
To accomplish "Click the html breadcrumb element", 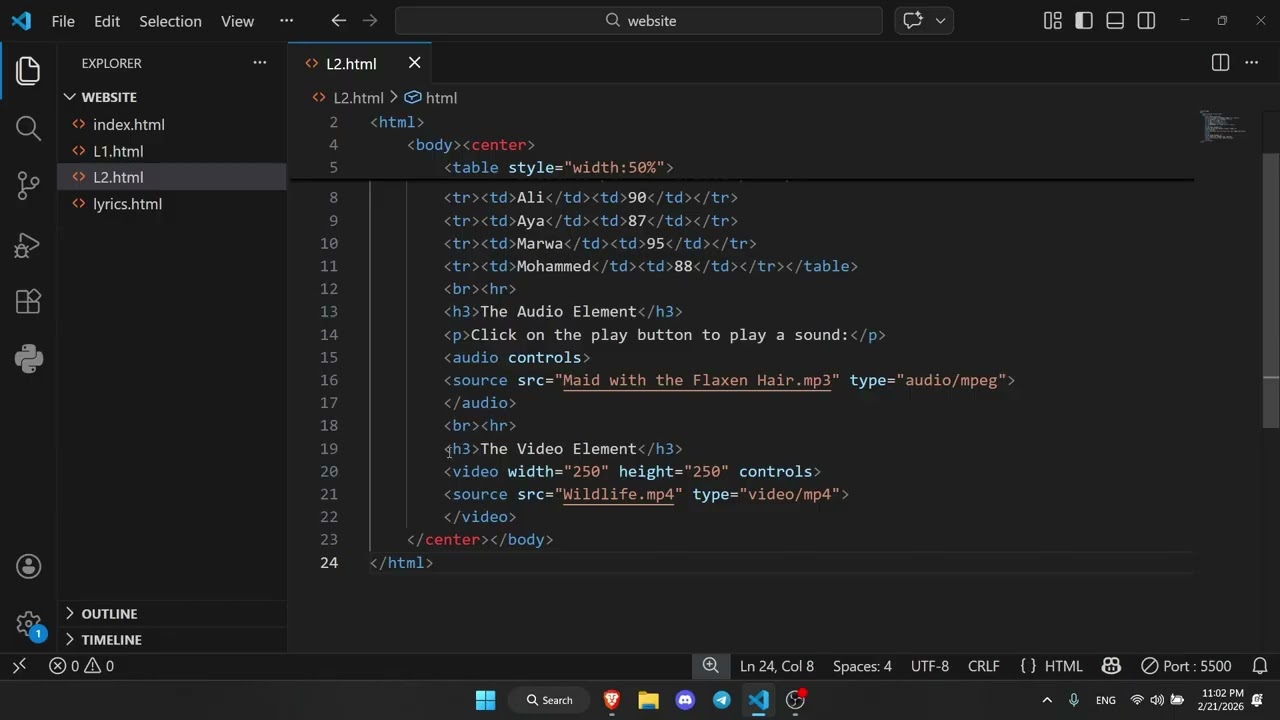I will point(441,98).
